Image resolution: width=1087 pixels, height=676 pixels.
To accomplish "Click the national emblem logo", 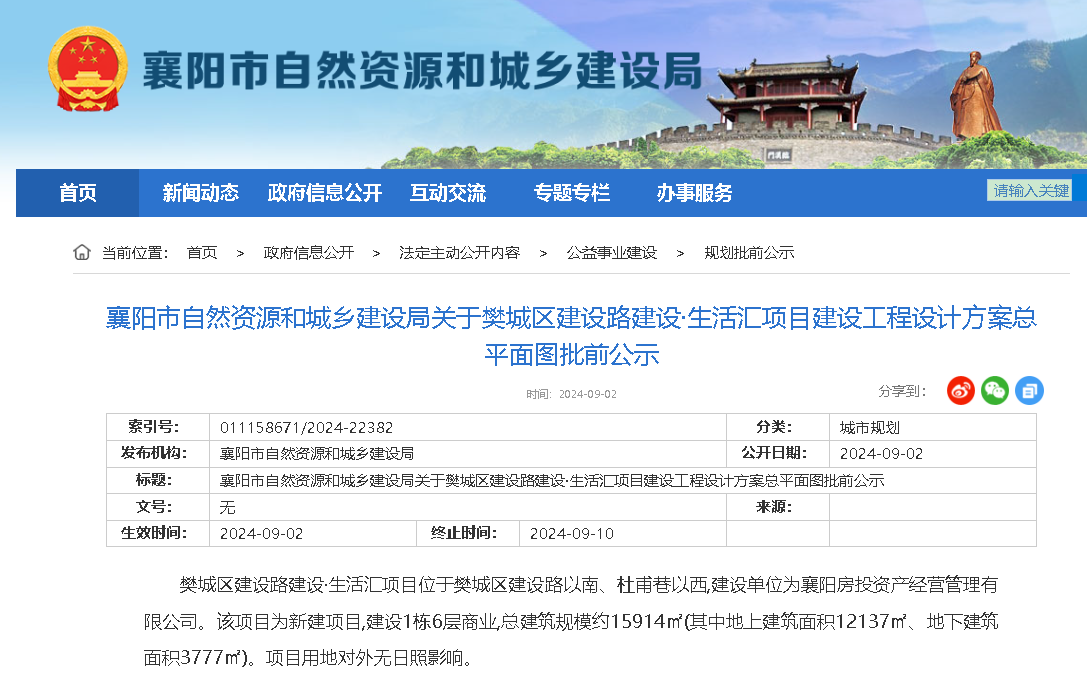I will pos(88,69).
